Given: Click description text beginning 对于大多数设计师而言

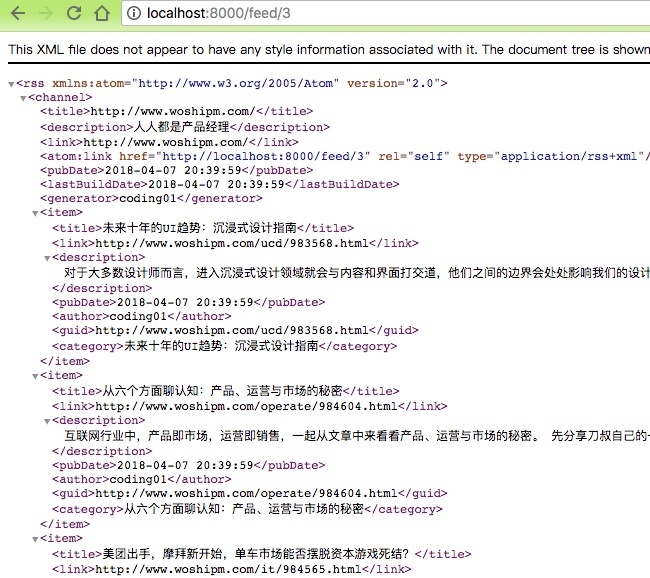Looking at the screenshot, I should [x=357, y=273].
